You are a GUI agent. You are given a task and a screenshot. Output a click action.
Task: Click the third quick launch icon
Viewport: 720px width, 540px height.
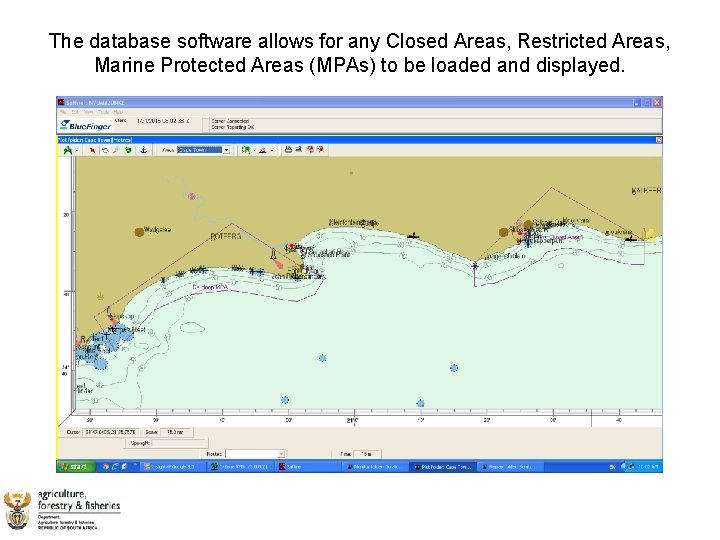124,467
